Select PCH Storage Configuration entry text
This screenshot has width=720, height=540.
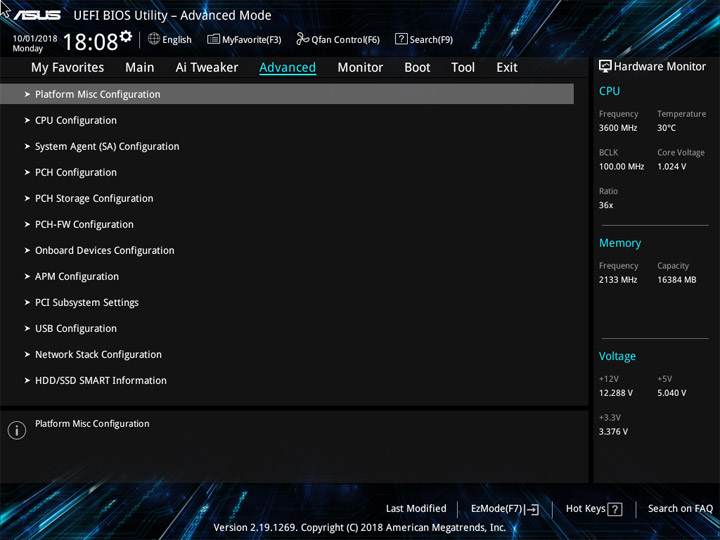click(94, 198)
